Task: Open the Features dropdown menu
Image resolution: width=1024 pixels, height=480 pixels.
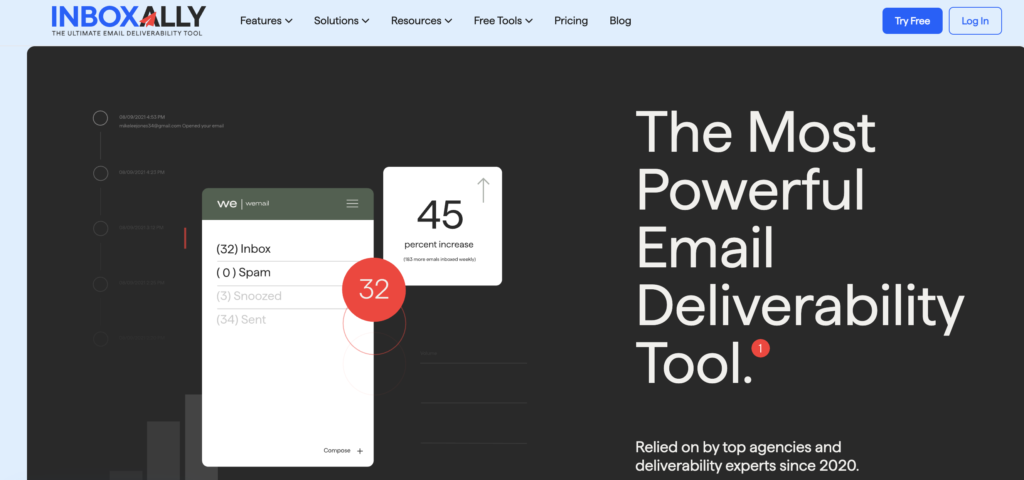Action: pos(266,21)
